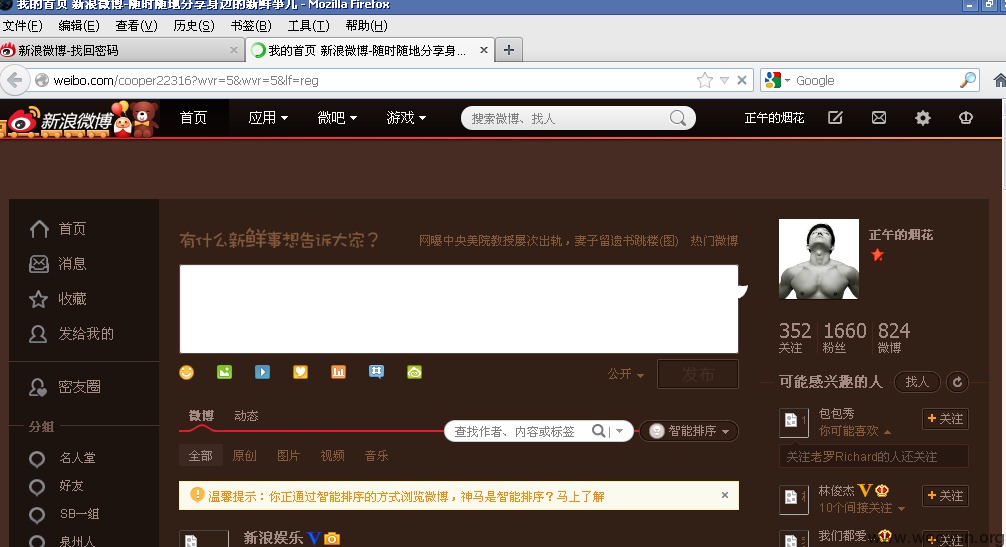
Task: Click the magnifier in the feed filter search
Action: coord(597,431)
